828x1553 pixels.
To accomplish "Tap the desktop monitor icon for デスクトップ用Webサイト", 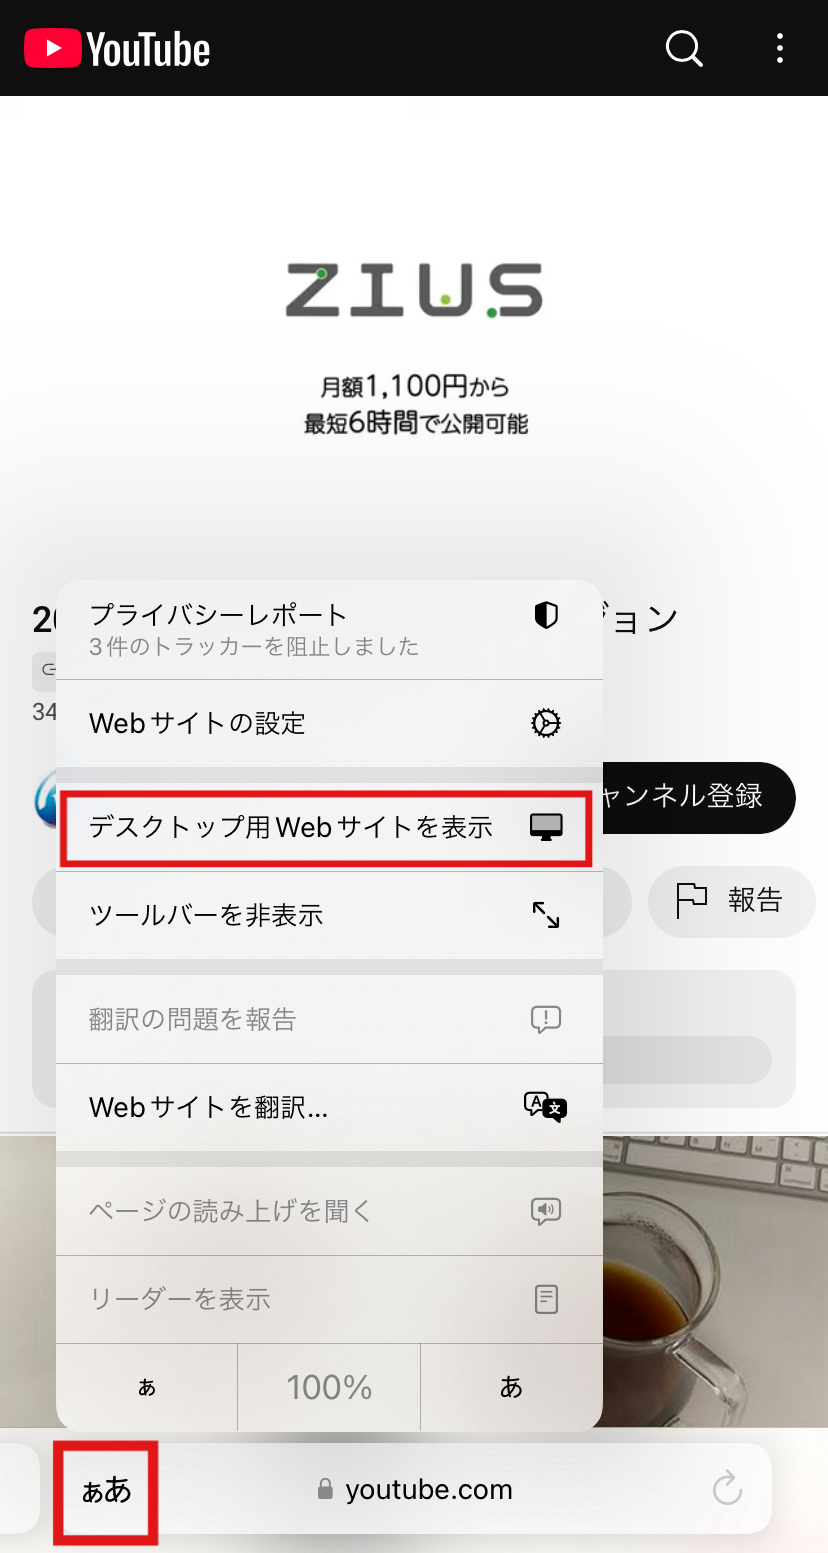I will pos(546,827).
